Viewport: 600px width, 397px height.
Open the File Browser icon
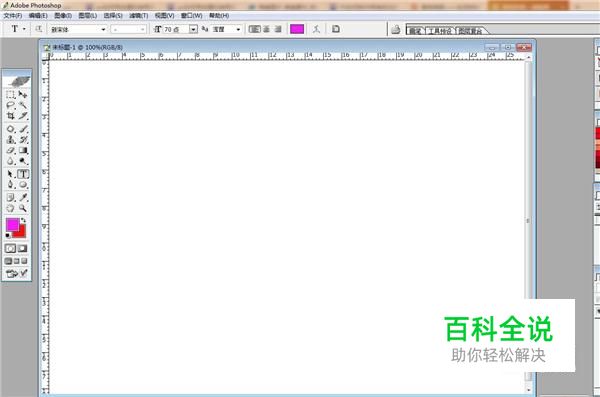point(396,29)
